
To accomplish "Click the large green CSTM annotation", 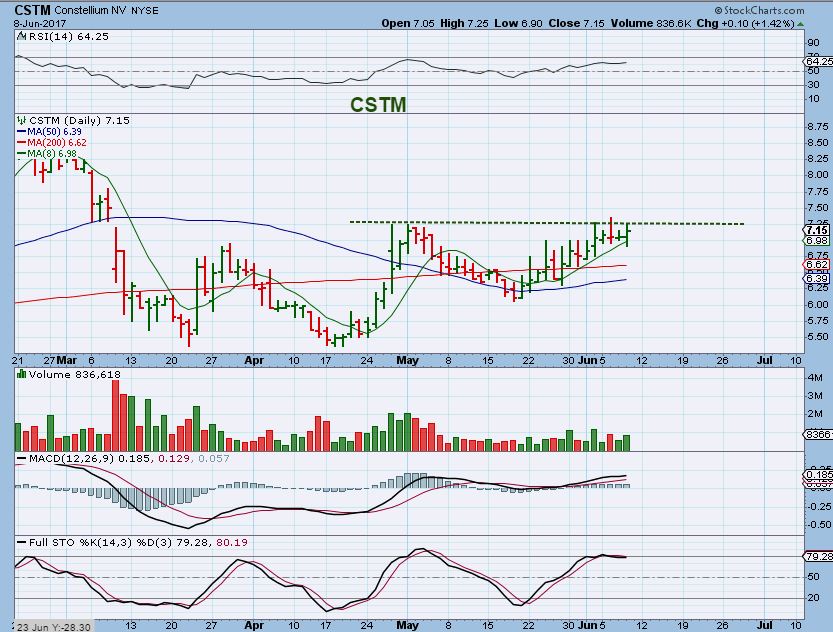I will point(378,105).
